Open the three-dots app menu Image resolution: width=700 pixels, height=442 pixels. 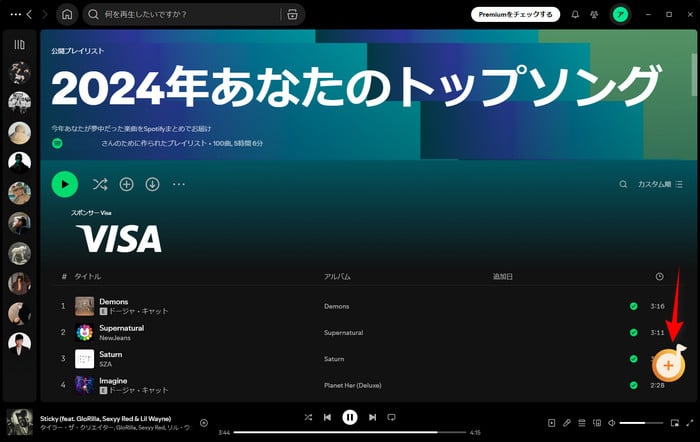point(15,14)
